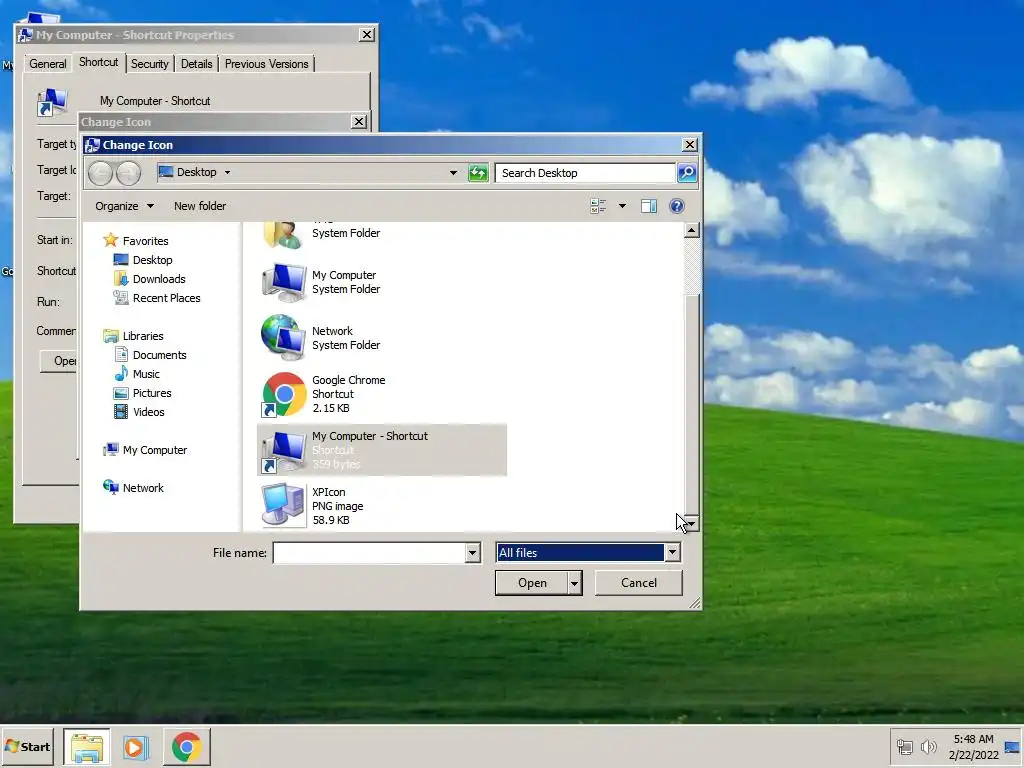The image size is (1024, 768).
Task: Close the front Change Icon browse dialog
Action: coord(690,145)
